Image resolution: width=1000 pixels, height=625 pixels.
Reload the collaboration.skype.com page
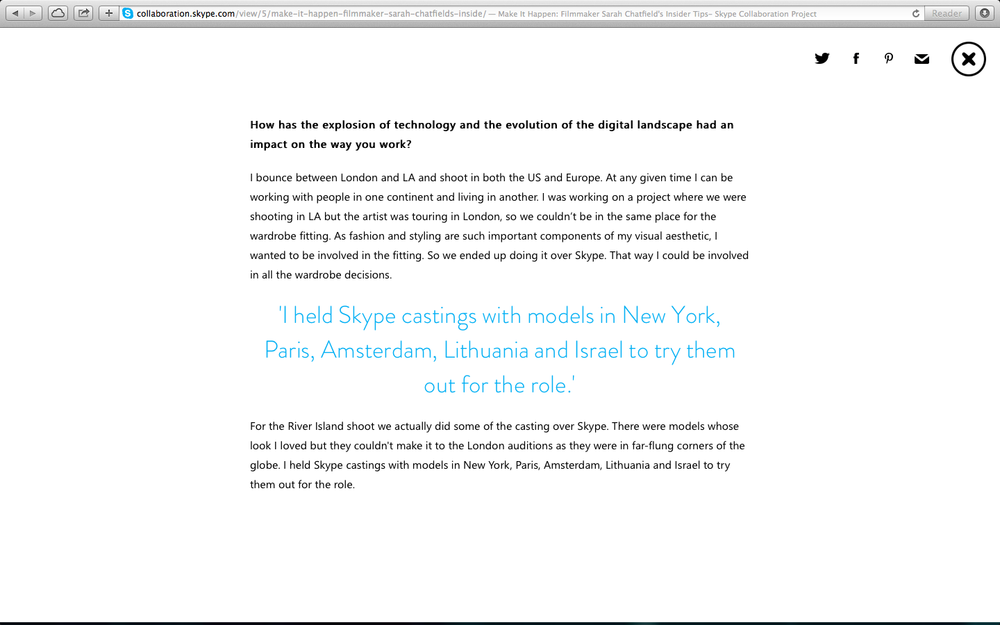click(915, 13)
